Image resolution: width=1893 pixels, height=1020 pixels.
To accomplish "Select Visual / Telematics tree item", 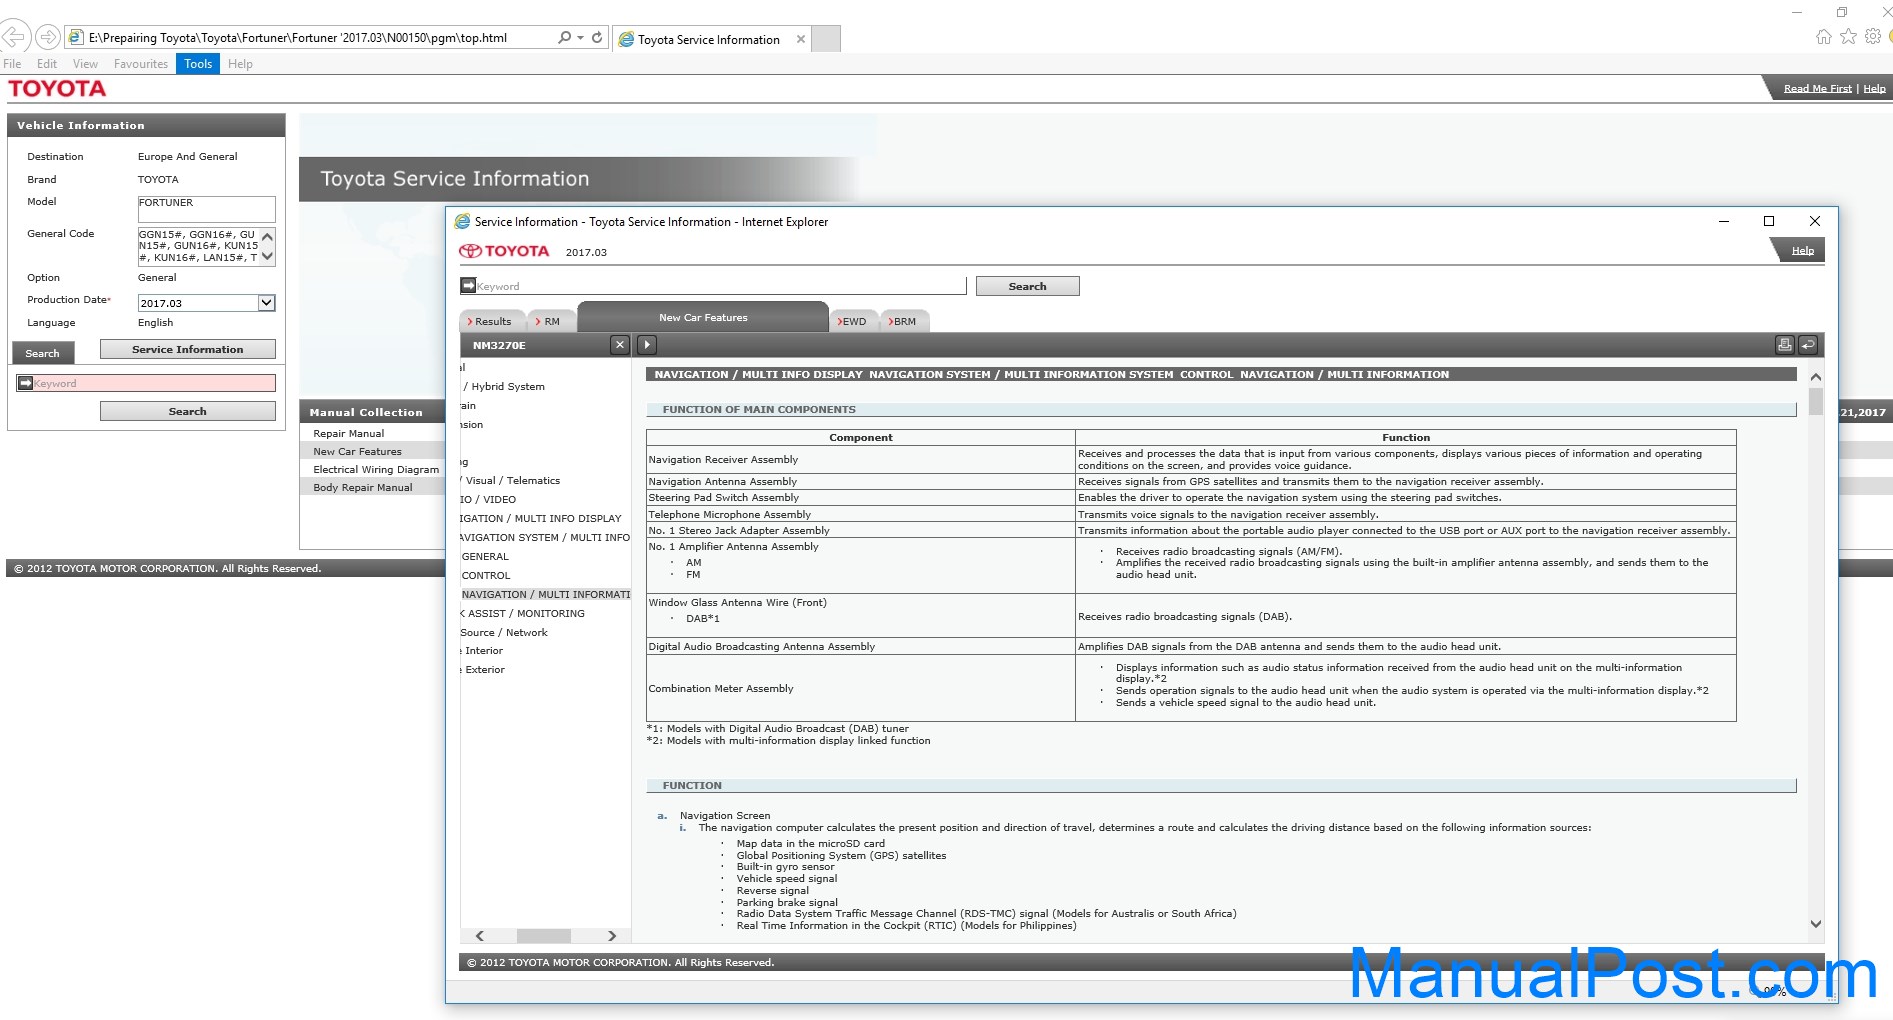I will point(511,480).
